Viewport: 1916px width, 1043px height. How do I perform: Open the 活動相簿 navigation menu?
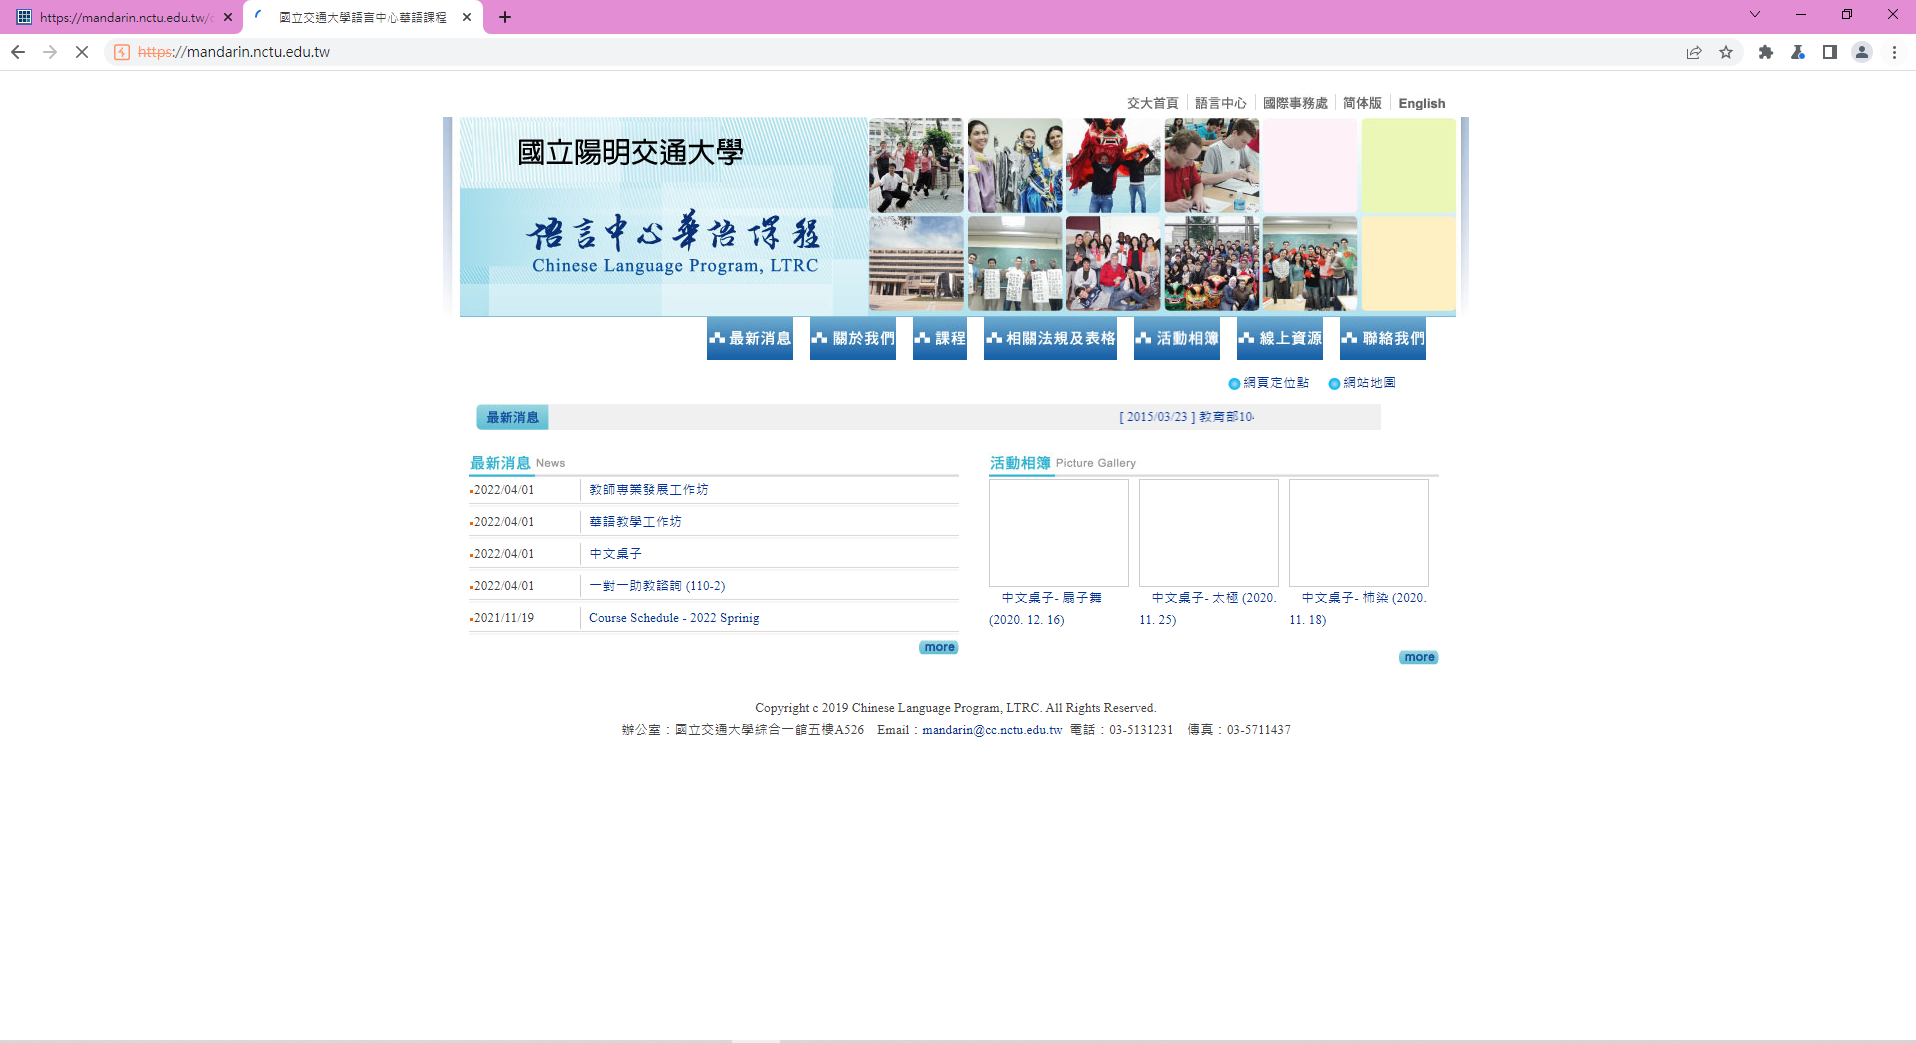click(1177, 338)
